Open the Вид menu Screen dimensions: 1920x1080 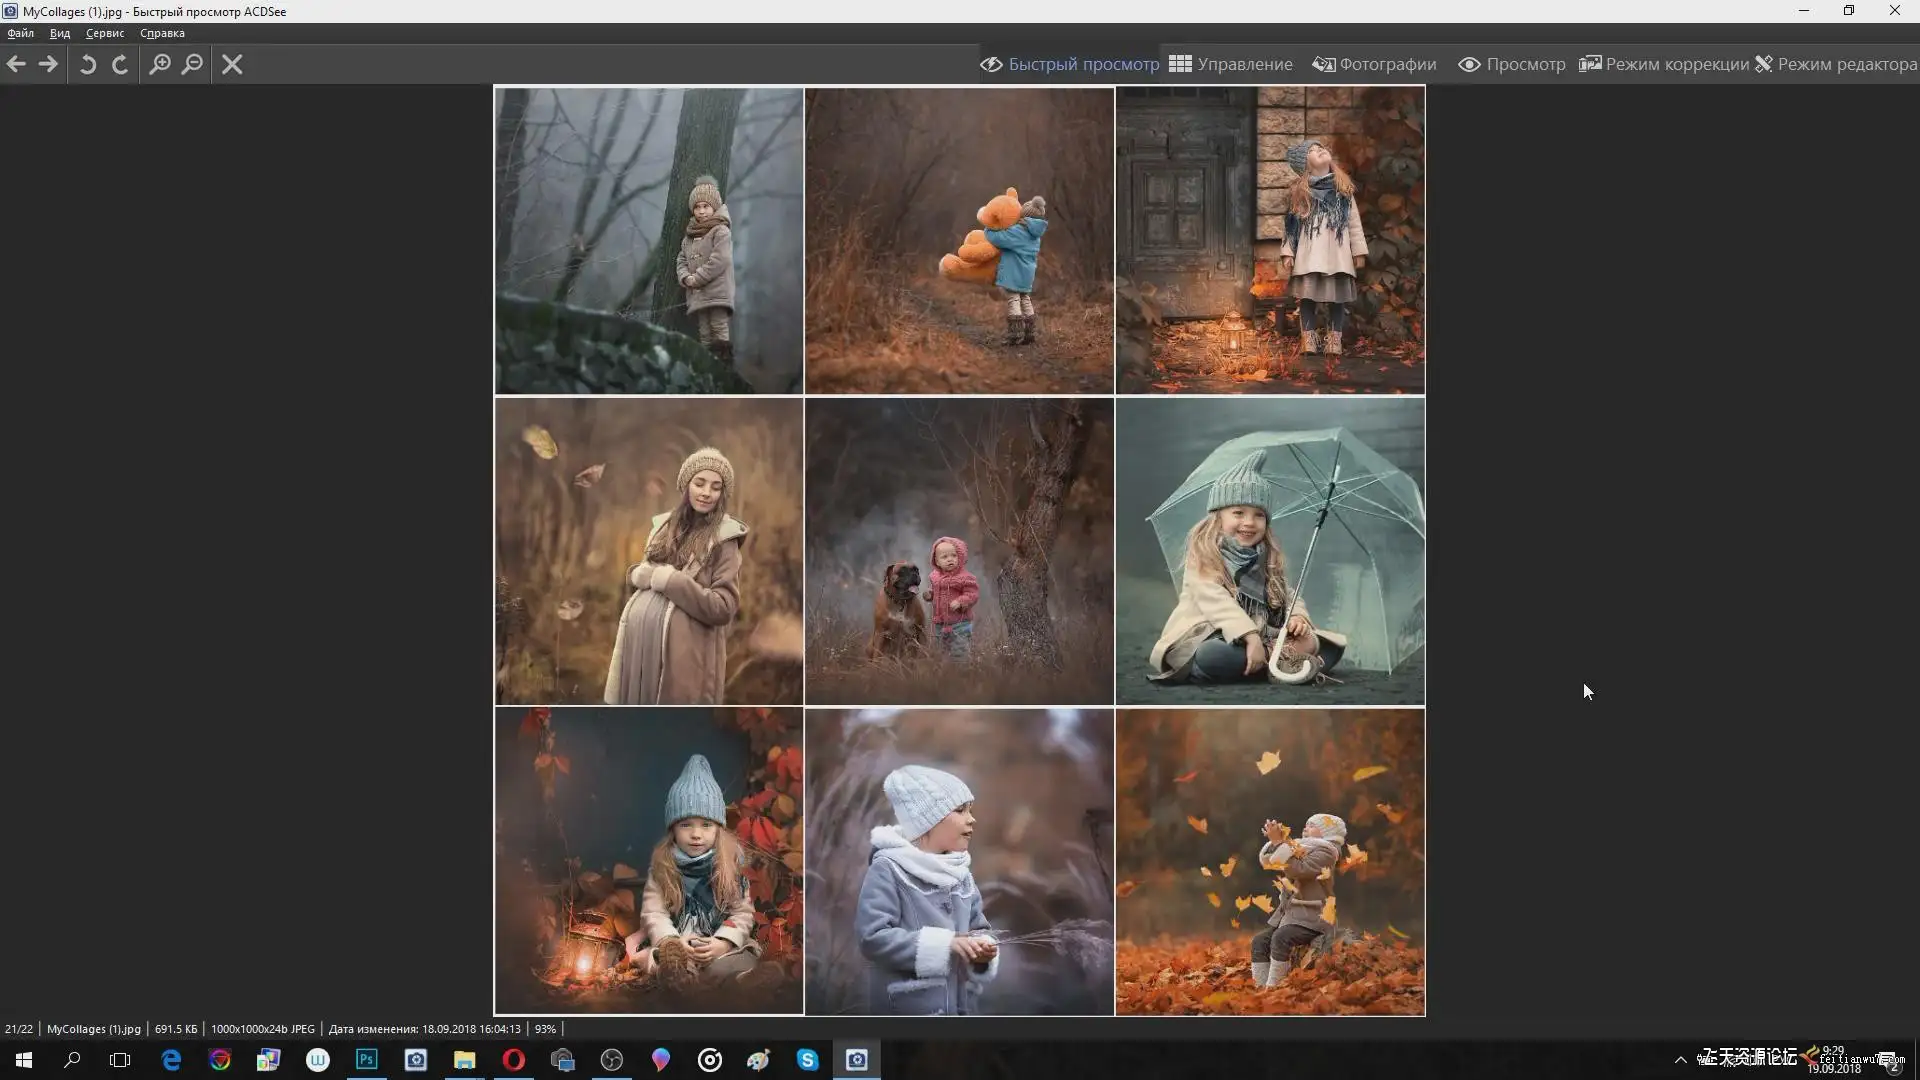coord(60,33)
